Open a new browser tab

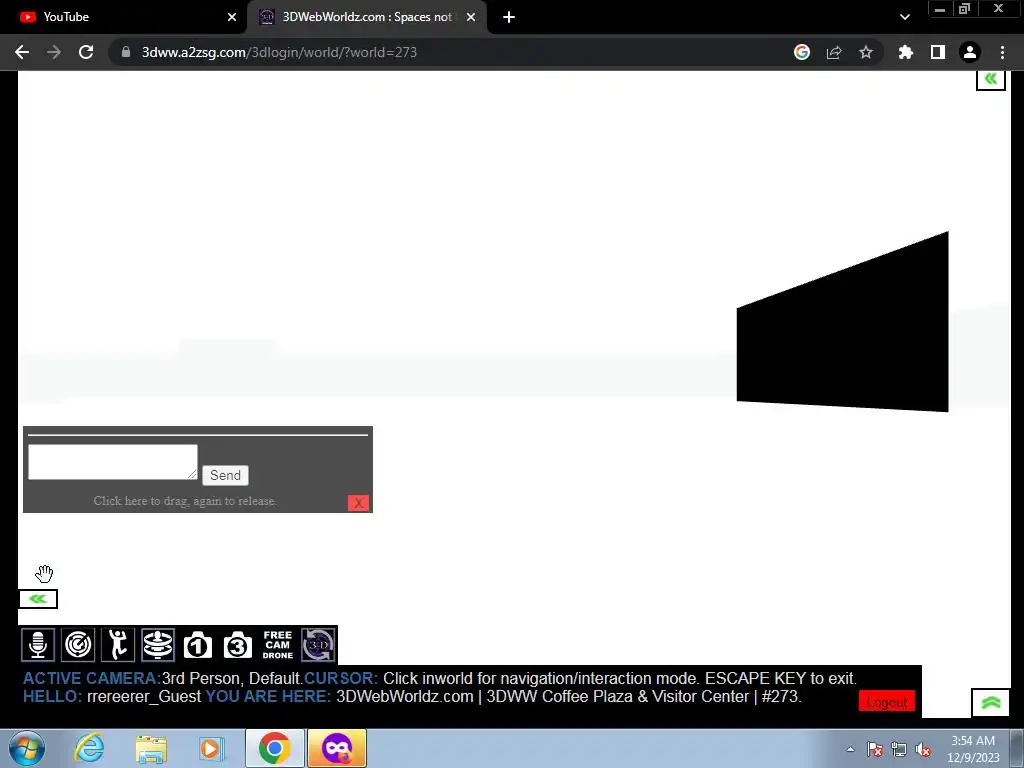pyautogui.click(x=509, y=17)
